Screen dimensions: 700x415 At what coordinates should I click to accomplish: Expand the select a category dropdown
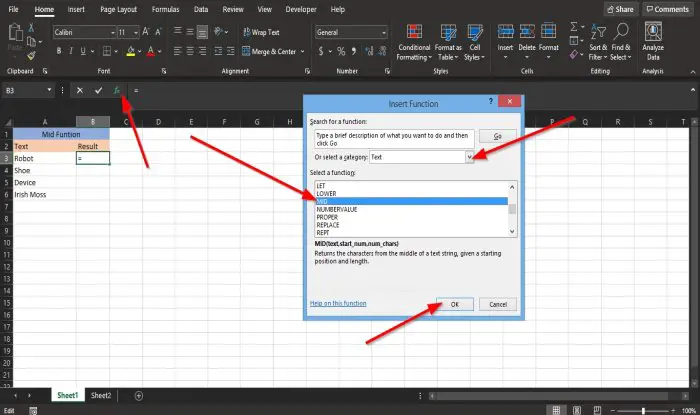tap(469, 157)
